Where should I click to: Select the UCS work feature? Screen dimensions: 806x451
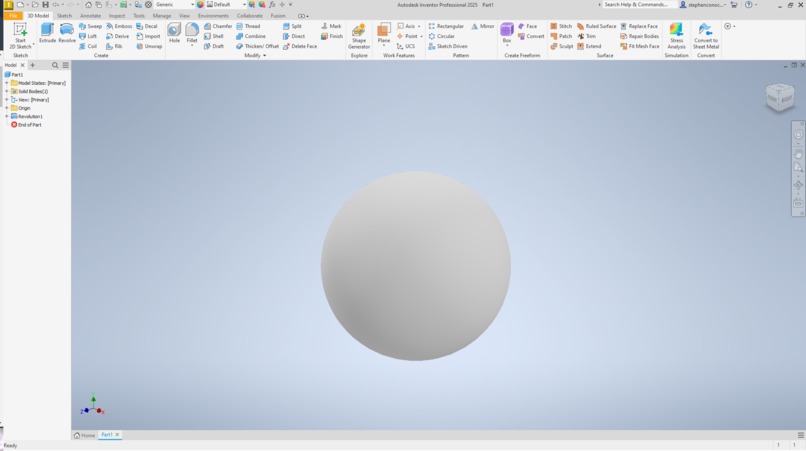(406, 46)
